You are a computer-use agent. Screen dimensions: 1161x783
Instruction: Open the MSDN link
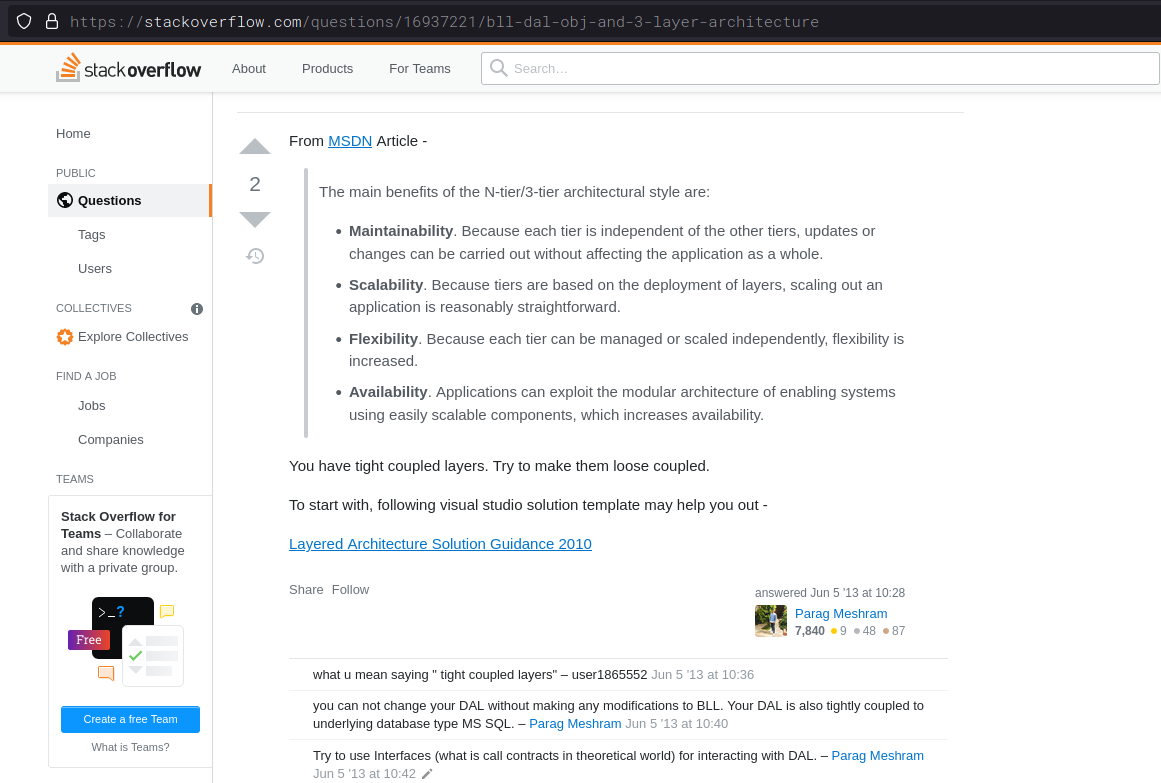tap(350, 141)
